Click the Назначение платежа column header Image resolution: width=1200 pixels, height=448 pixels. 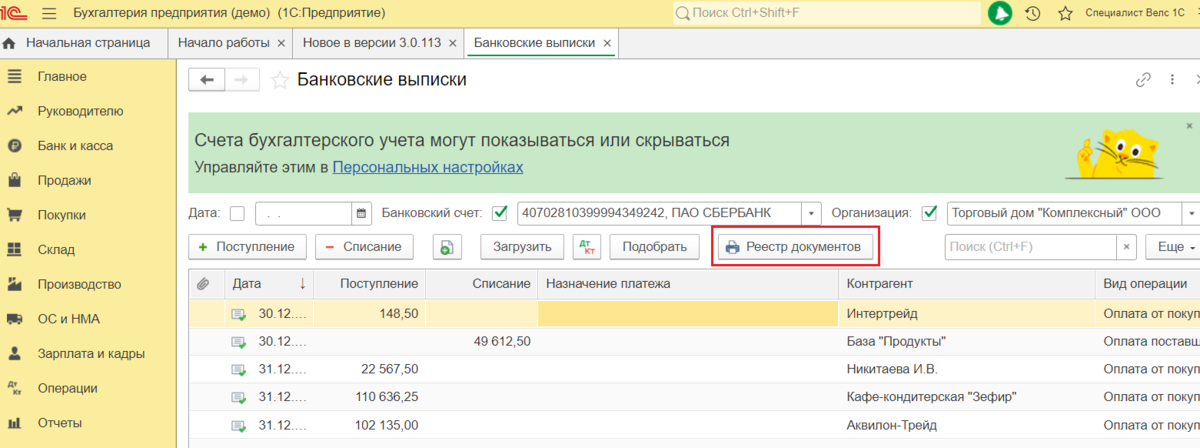[x=688, y=284]
